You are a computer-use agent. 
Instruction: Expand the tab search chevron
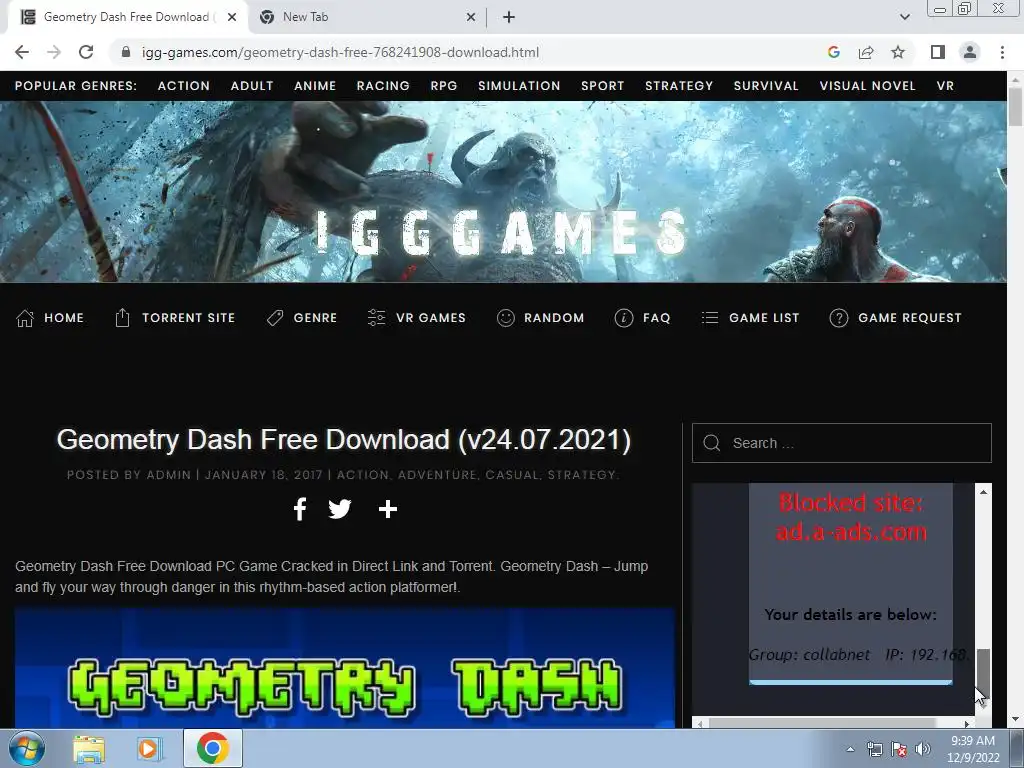pyautogui.click(x=904, y=17)
